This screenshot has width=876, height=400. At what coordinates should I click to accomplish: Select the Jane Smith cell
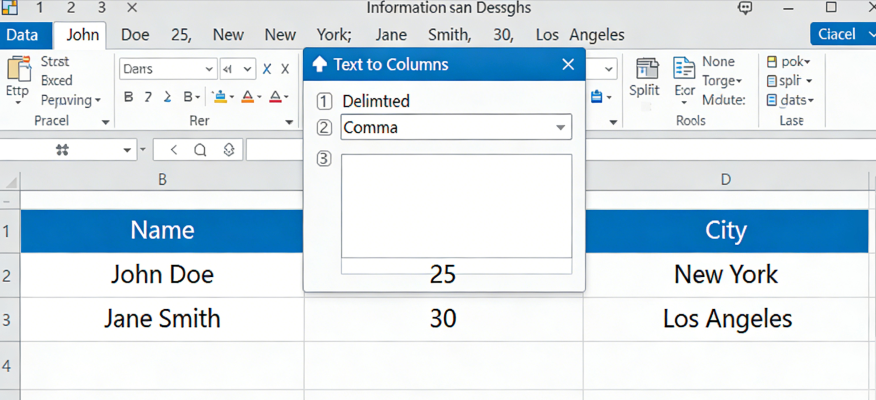point(163,319)
